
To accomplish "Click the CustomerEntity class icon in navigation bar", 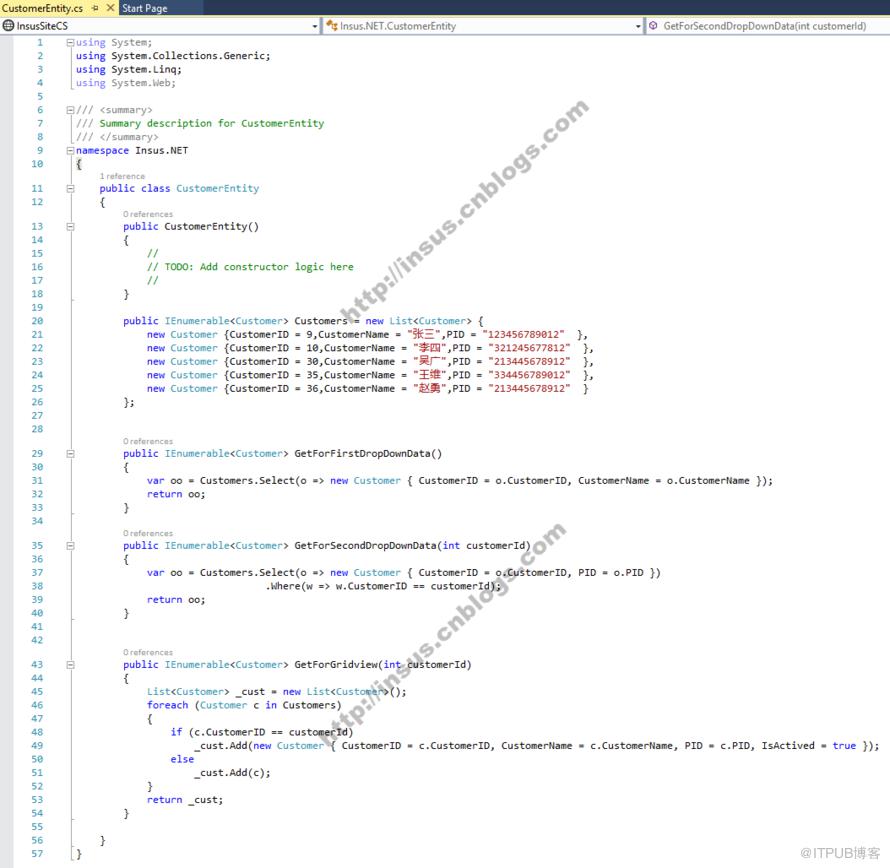I will (331, 26).
